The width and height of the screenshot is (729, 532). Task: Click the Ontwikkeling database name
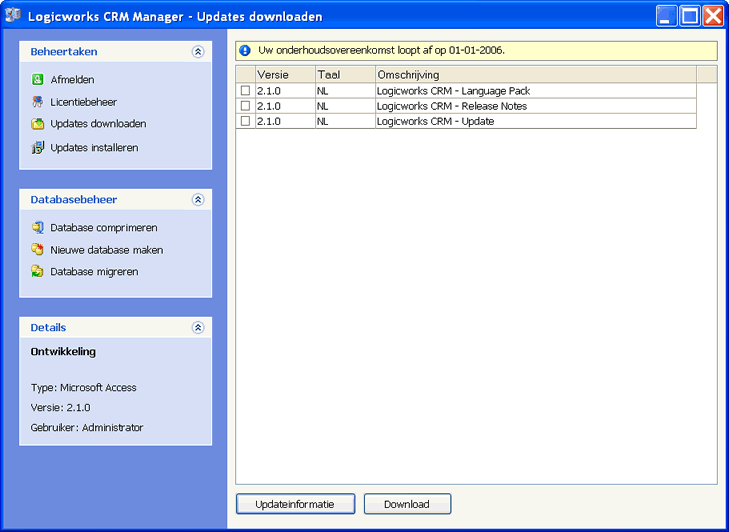63,352
